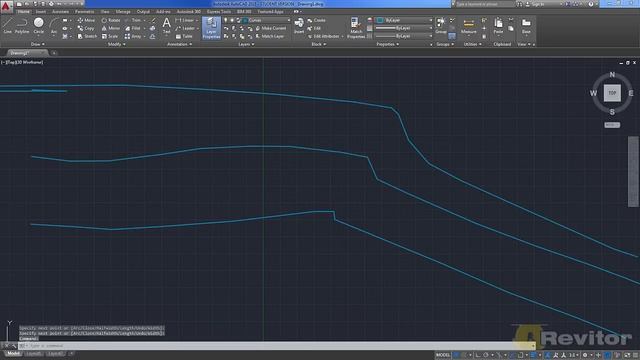Screen dimensions: 640x360
Task: Switch to the Output ribbon tab
Action: click(143, 12)
